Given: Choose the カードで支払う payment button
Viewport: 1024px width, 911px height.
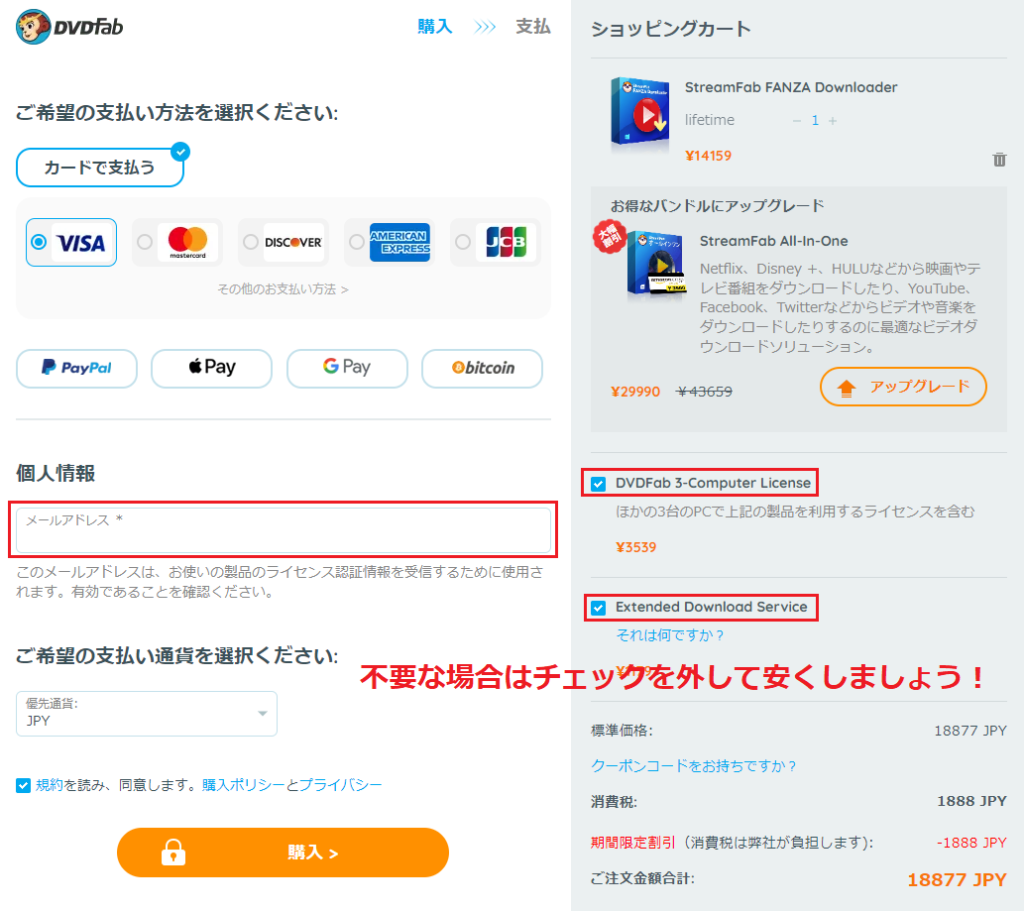Looking at the screenshot, I should 100,168.
